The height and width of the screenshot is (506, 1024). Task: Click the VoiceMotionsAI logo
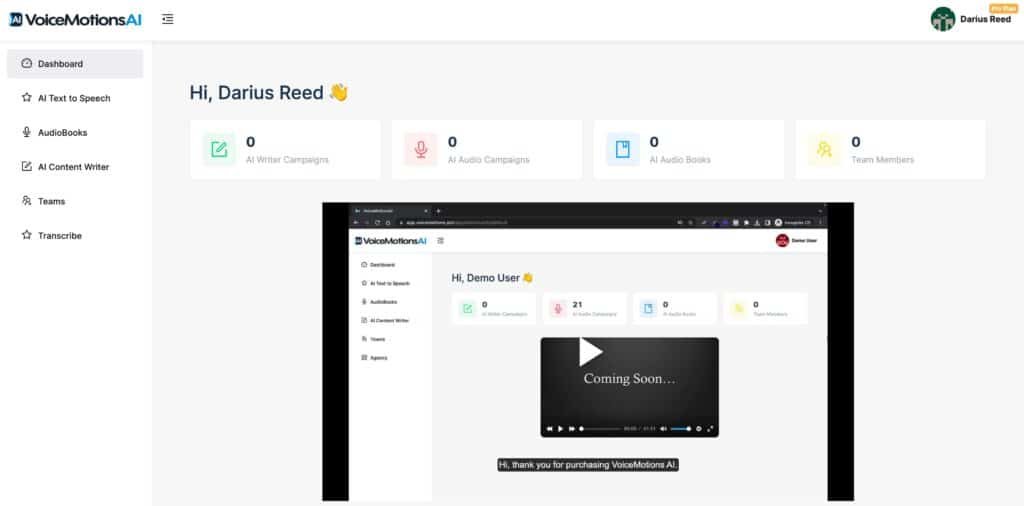tap(75, 20)
